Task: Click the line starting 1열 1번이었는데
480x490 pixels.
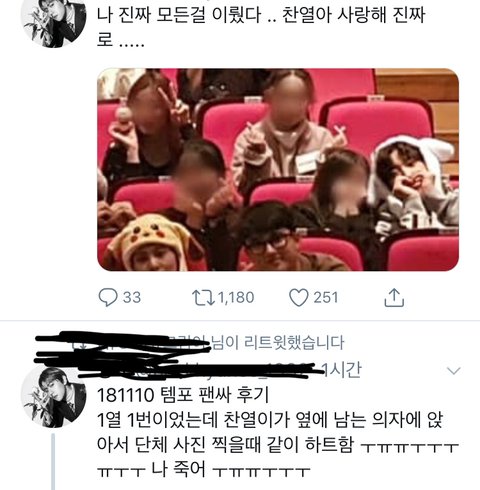Action: click(x=270, y=420)
